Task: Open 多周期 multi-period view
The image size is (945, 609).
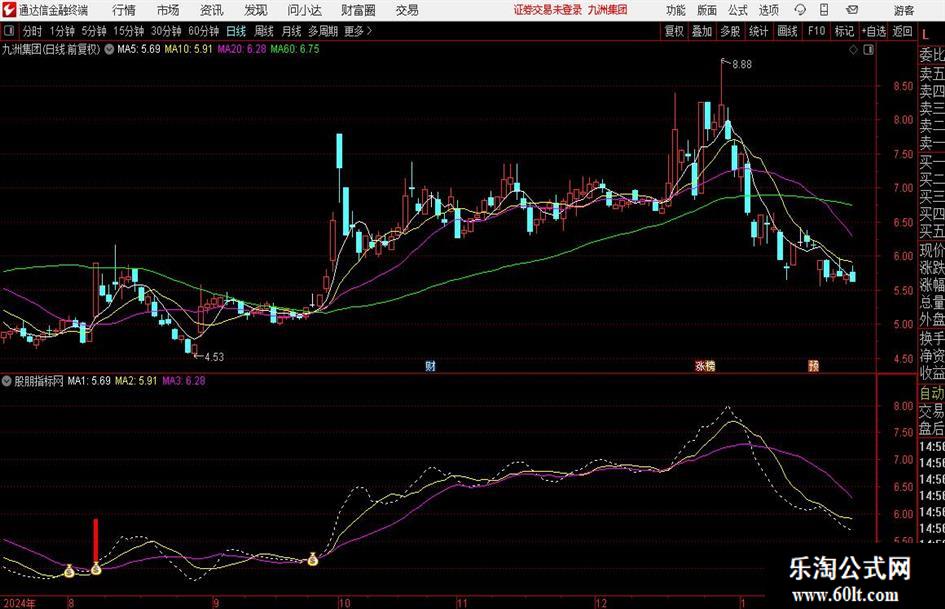Action: point(322,31)
